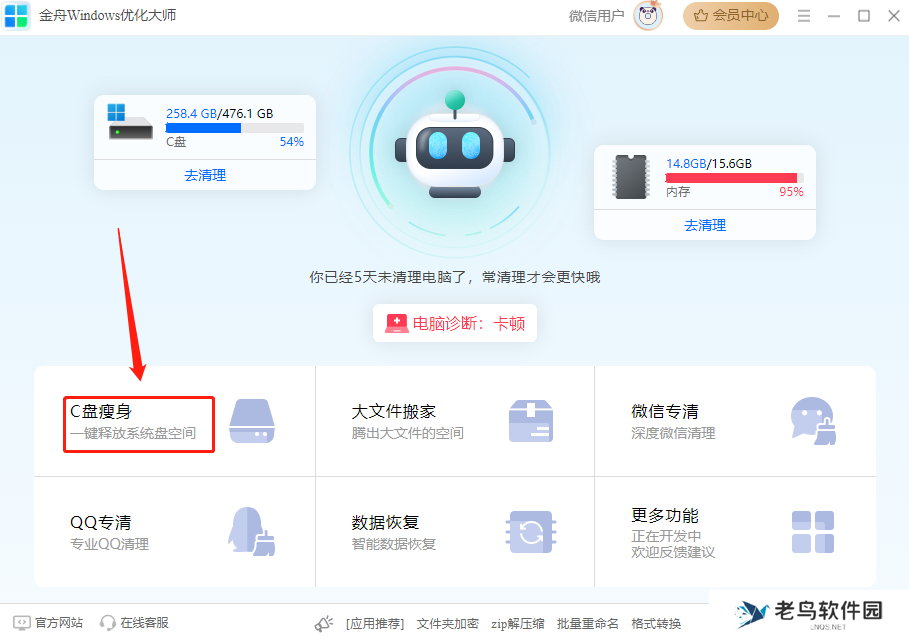Select the 数据恢复 recovery arrows icon
Image resolution: width=909 pixels, height=640 pixels.
click(x=531, y=531)
